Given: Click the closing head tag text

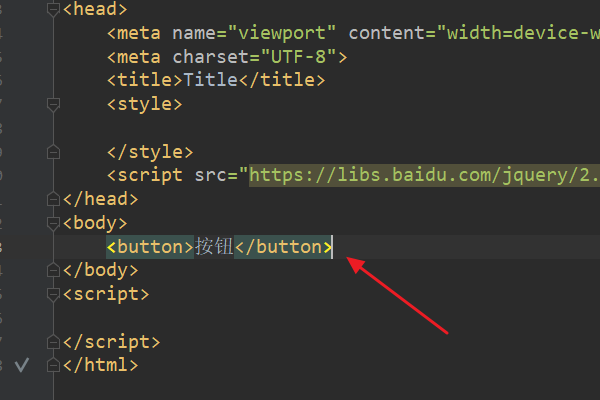Looking at the screenshot, I should pos(101,199).
